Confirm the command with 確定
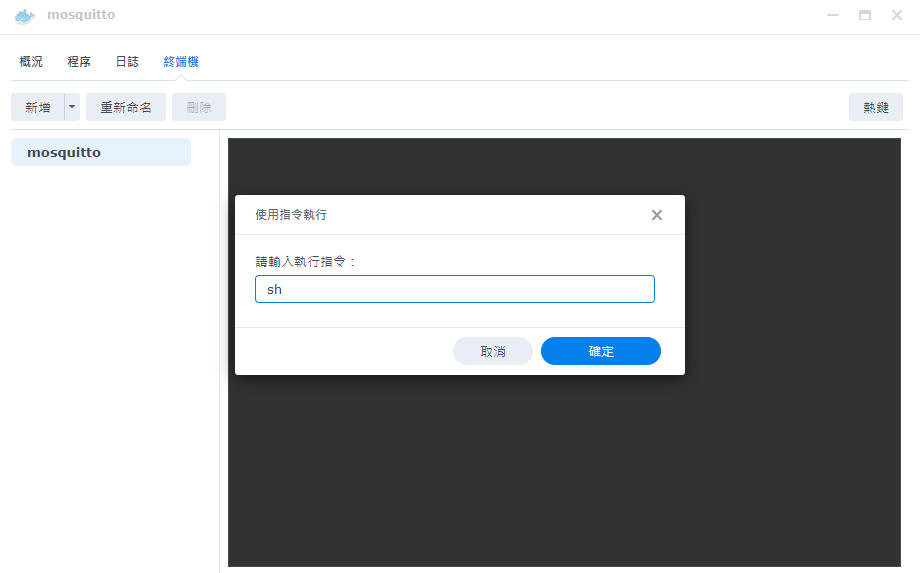 601,351
